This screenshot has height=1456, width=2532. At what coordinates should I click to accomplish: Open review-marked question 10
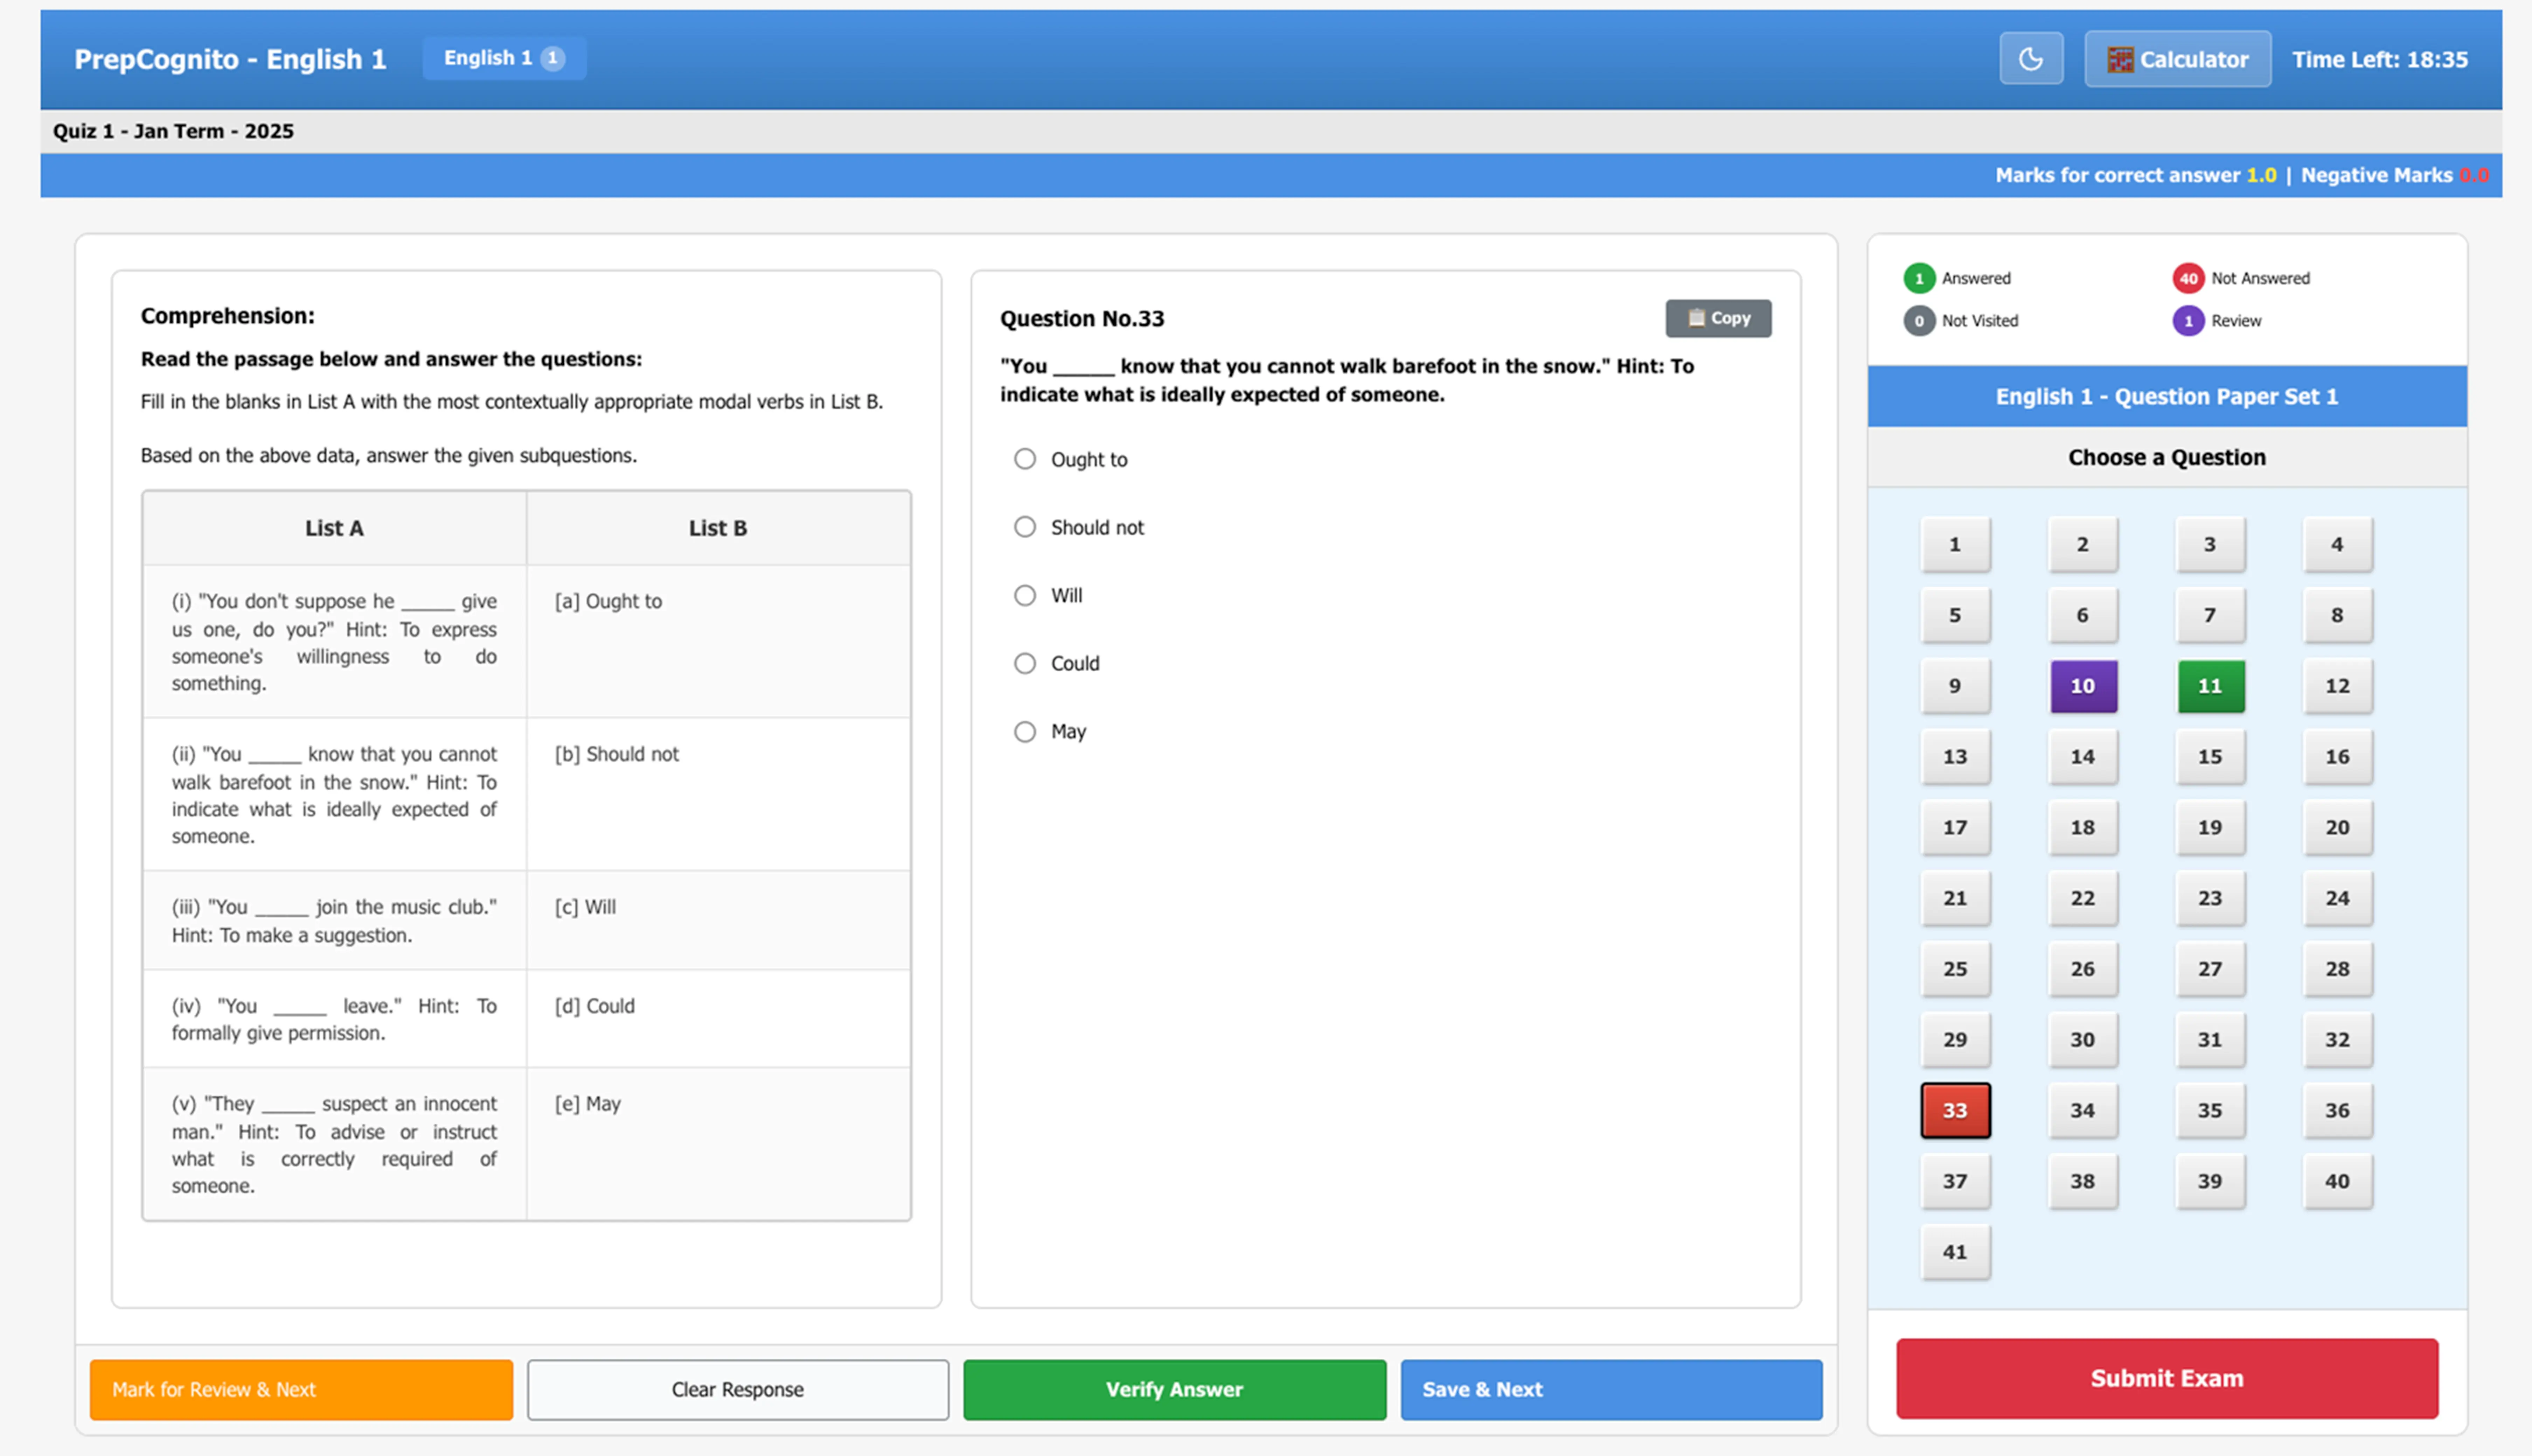[2083, 686]
